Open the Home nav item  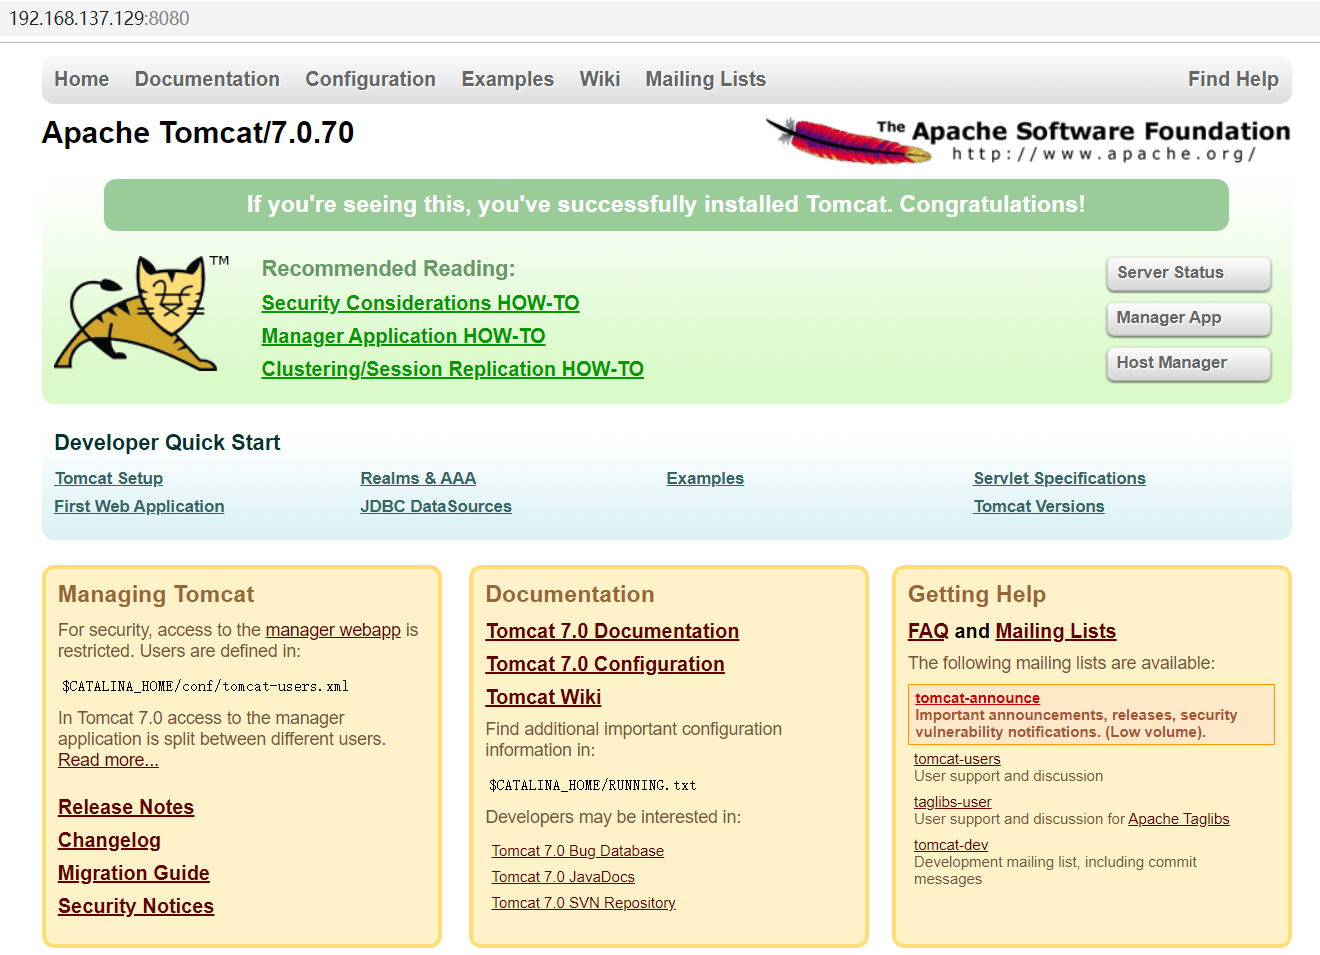tap(82, 79)
